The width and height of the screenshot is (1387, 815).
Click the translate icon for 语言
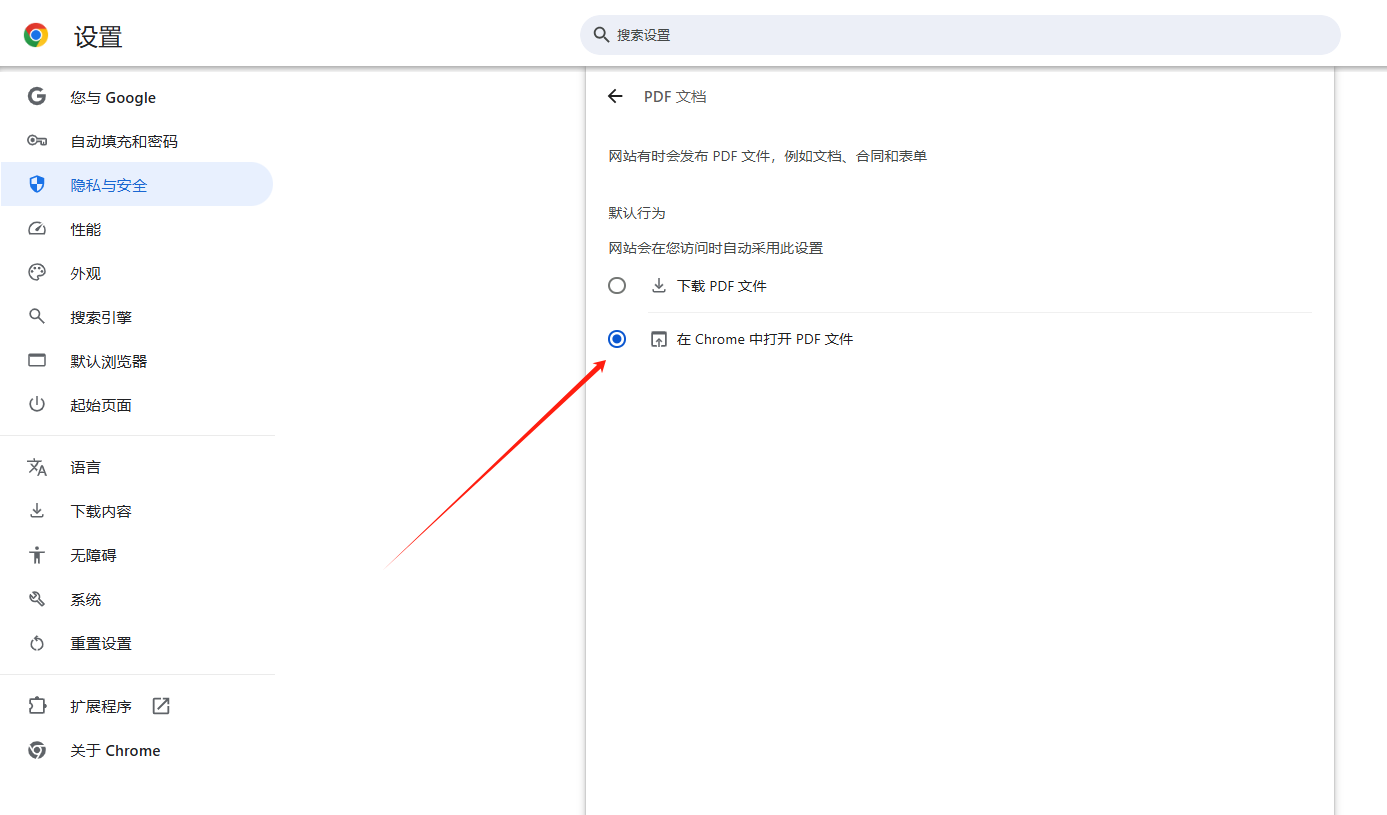[x=37, y=467]
